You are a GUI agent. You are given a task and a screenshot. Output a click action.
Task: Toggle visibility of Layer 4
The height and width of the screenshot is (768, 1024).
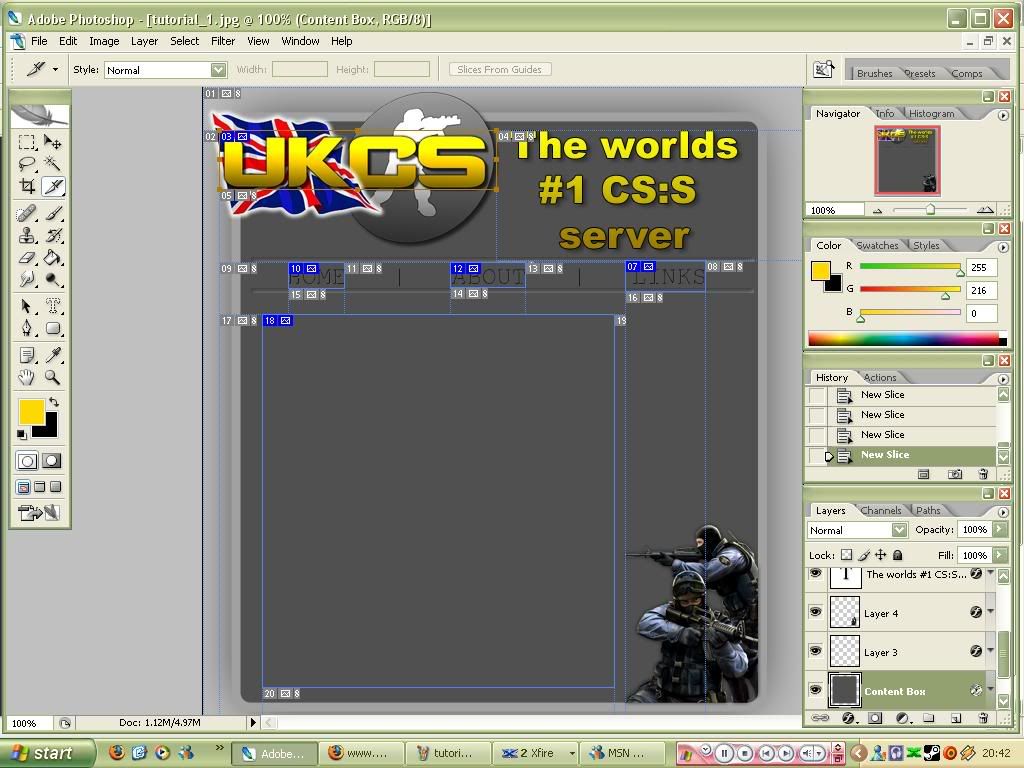pos(815,613)
